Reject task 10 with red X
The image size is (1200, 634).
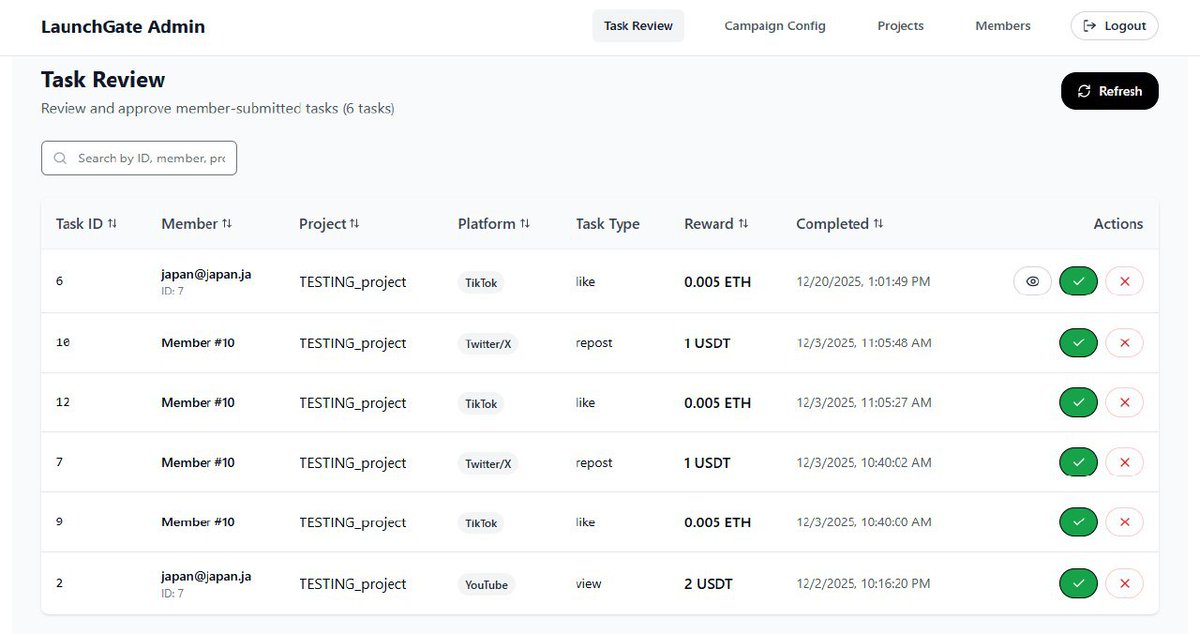click(1124, 343)
